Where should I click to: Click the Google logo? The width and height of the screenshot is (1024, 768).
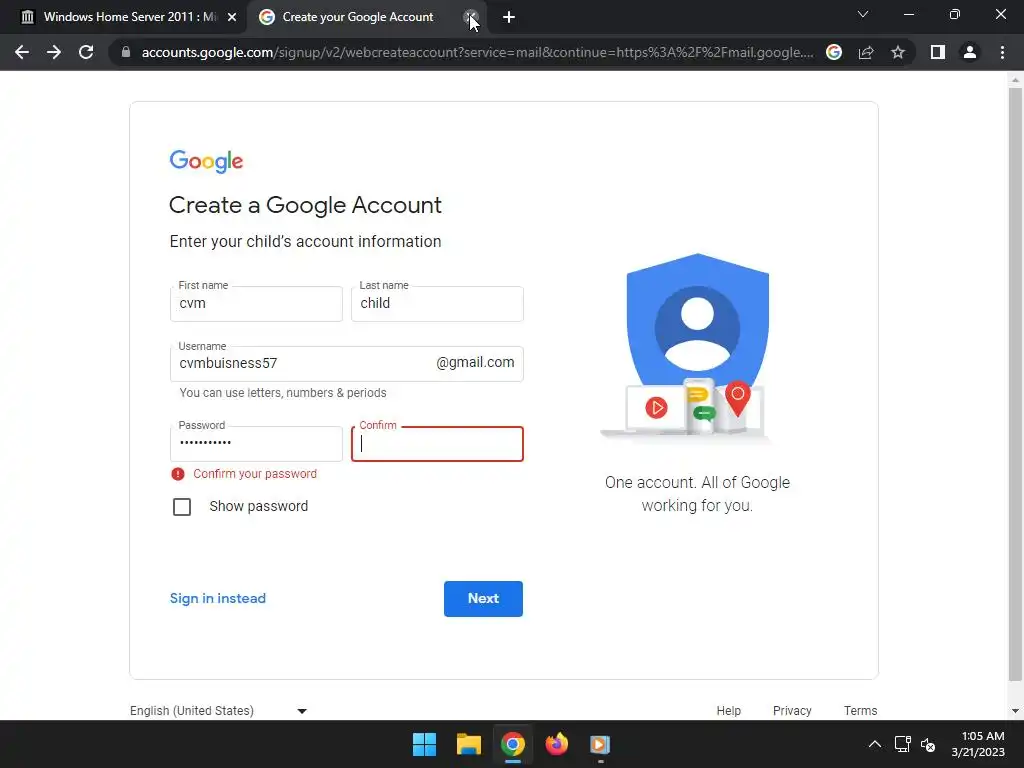[206, 161]
